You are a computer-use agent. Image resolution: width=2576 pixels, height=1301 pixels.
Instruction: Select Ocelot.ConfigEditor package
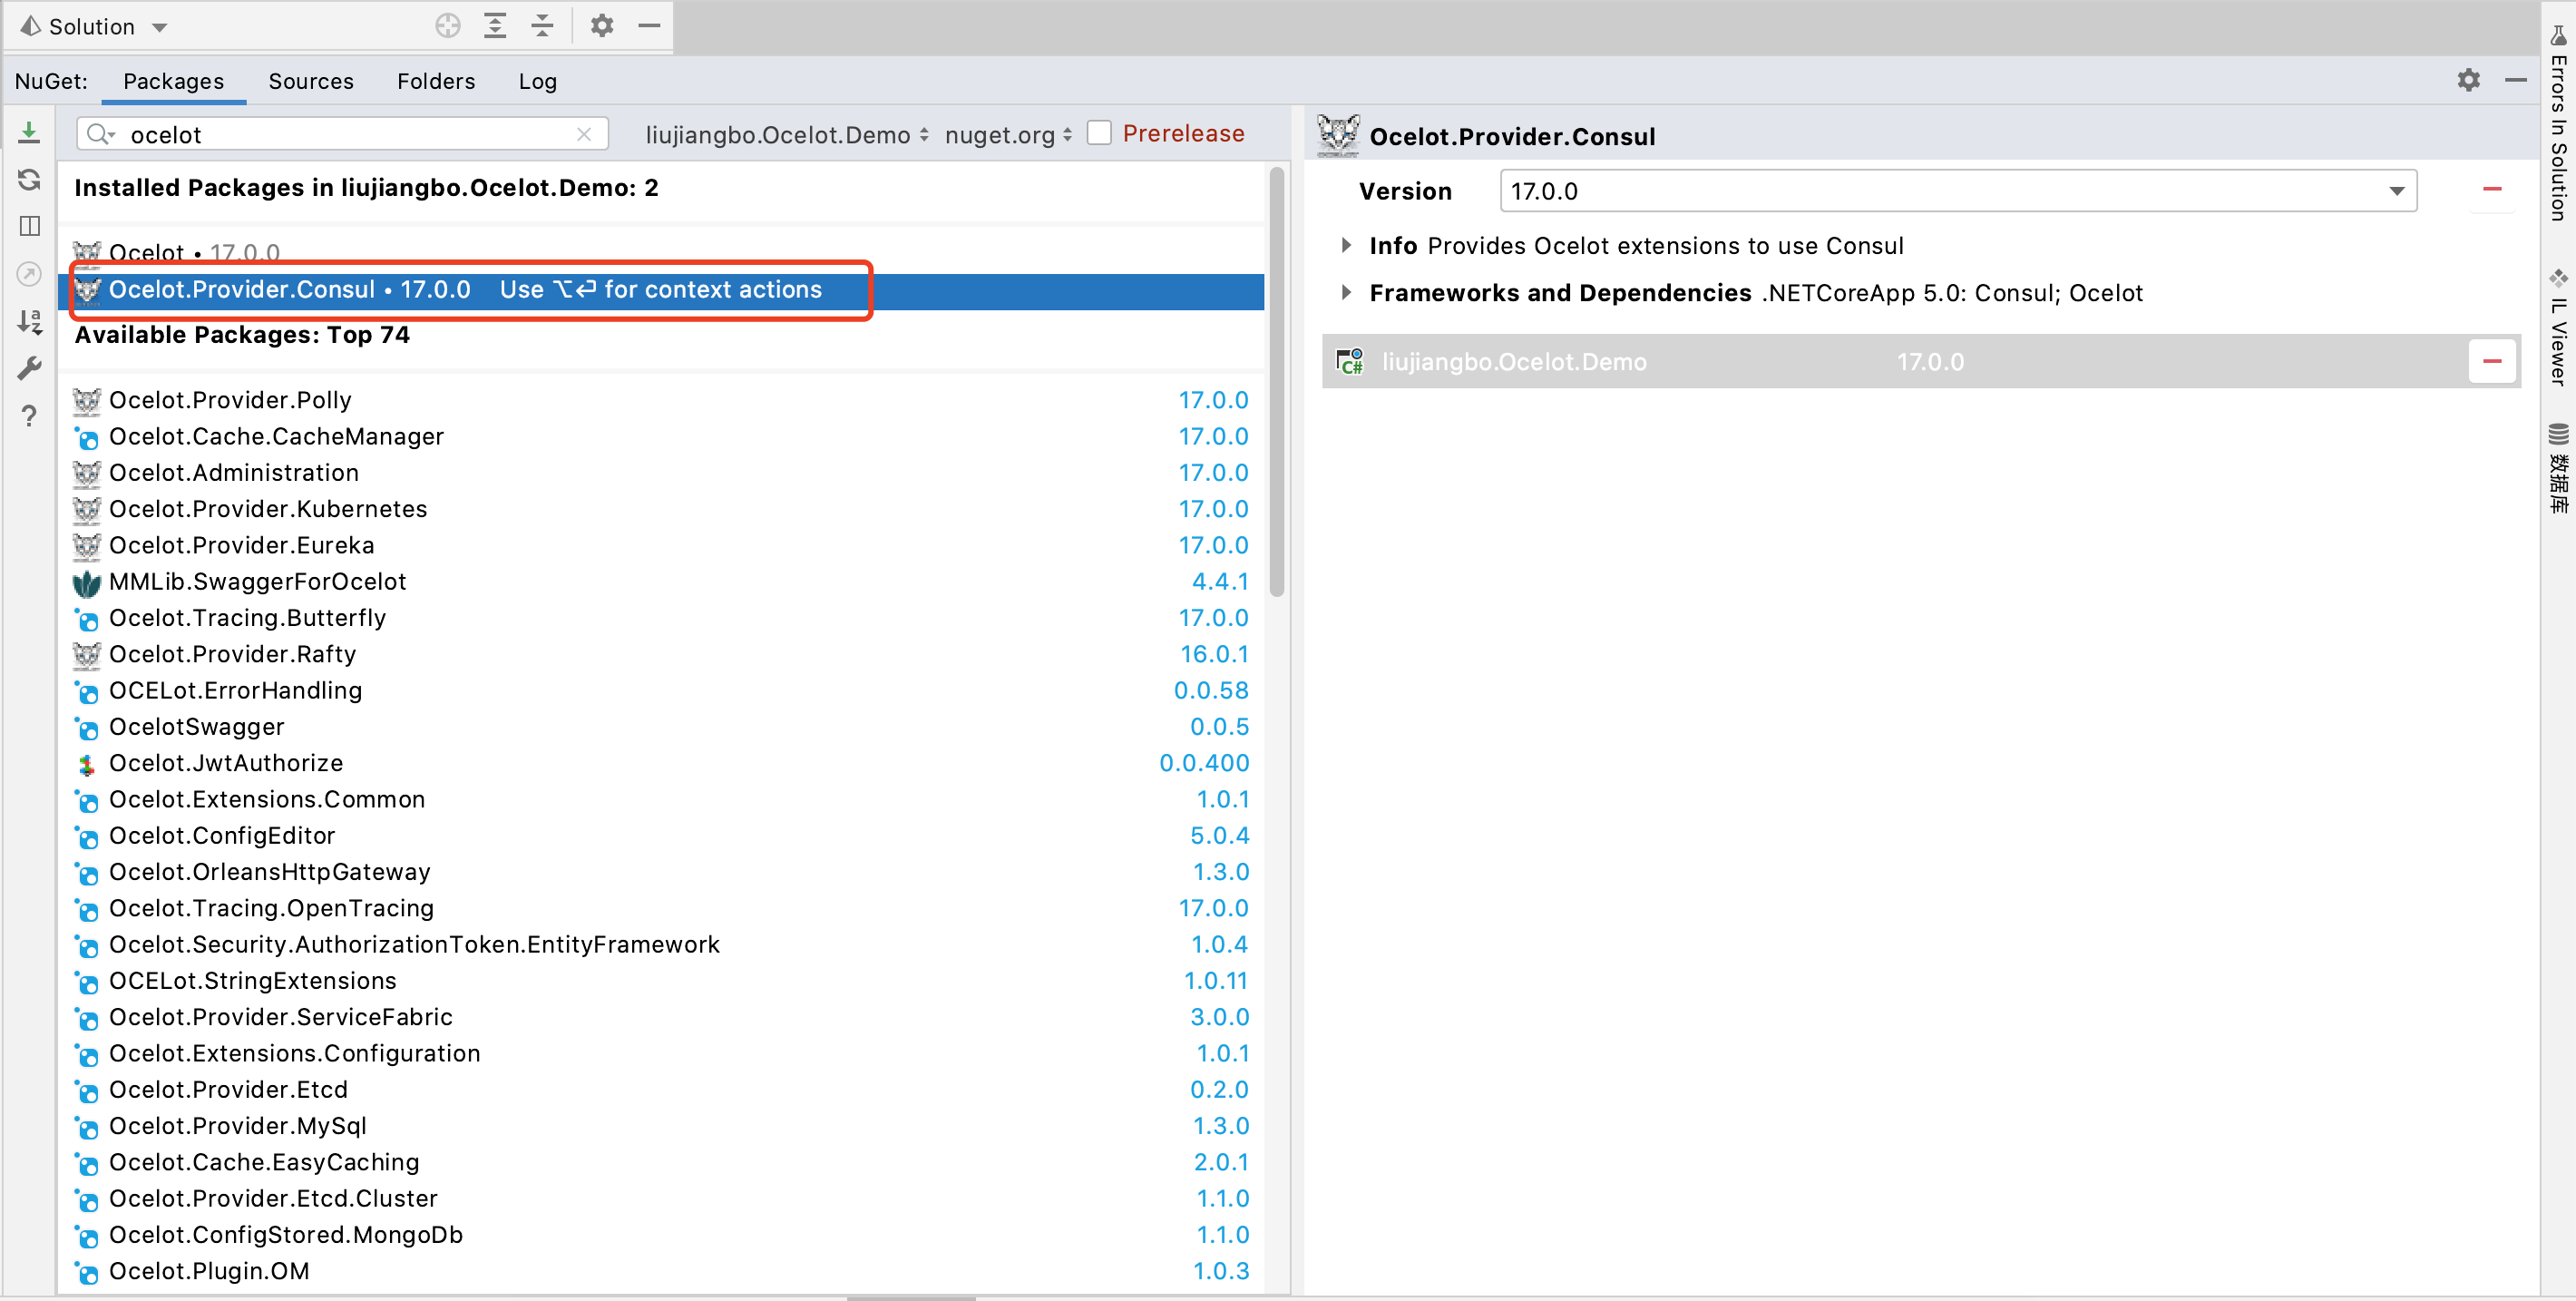click(x=661, y=836)
